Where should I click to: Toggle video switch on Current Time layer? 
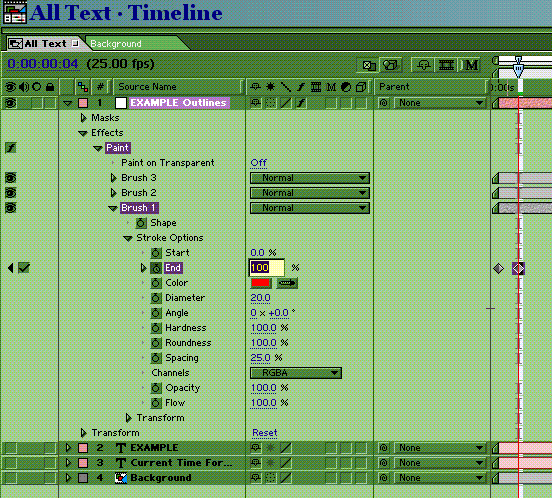click(x=11, y=463)
